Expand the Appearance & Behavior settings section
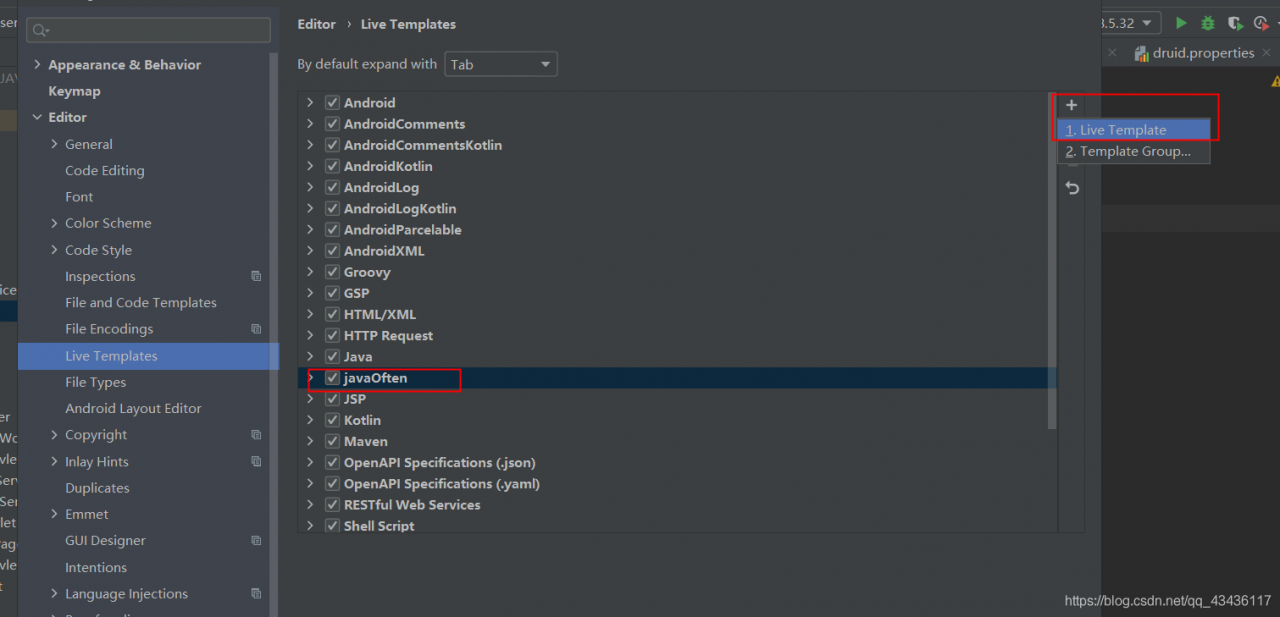Image resolution: width=1280 pixels, height=617 pixels. coord(38,65)
